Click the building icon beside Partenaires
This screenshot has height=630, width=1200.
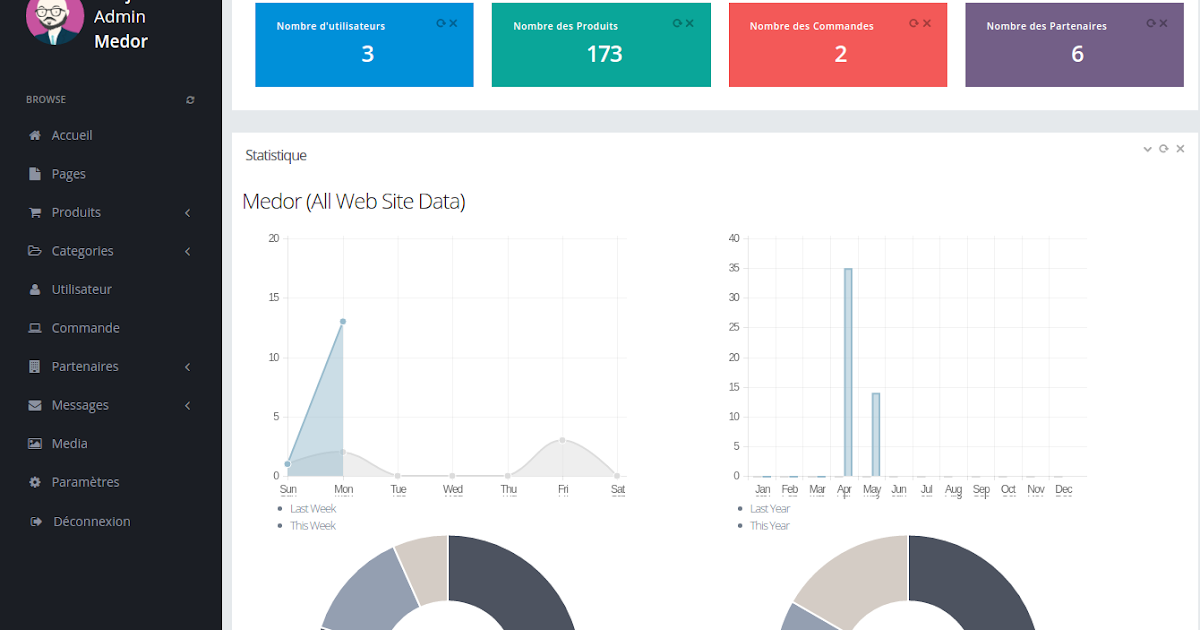tap(35, 366)
